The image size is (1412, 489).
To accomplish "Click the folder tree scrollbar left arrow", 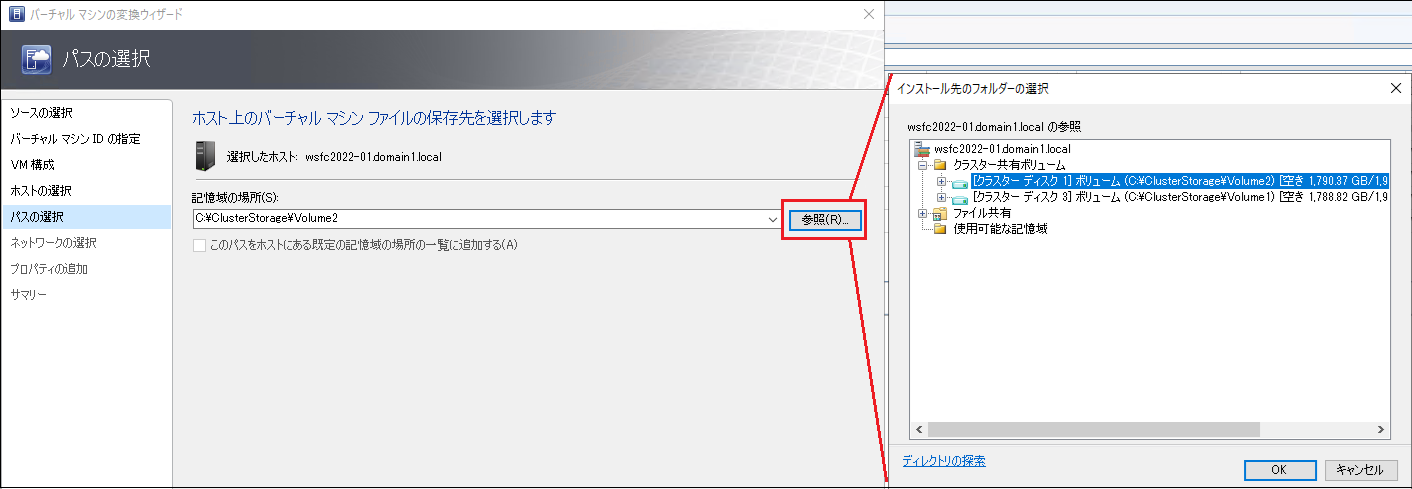I will pos(918,429).
